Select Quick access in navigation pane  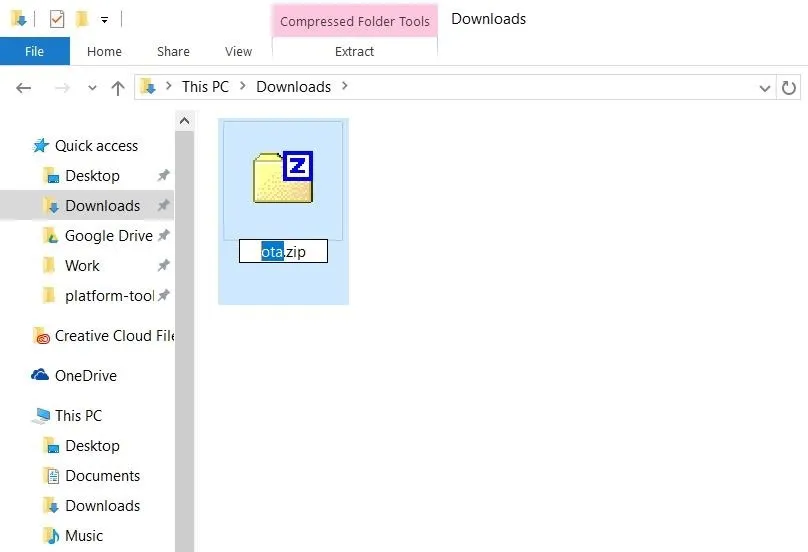pos(96,146)
